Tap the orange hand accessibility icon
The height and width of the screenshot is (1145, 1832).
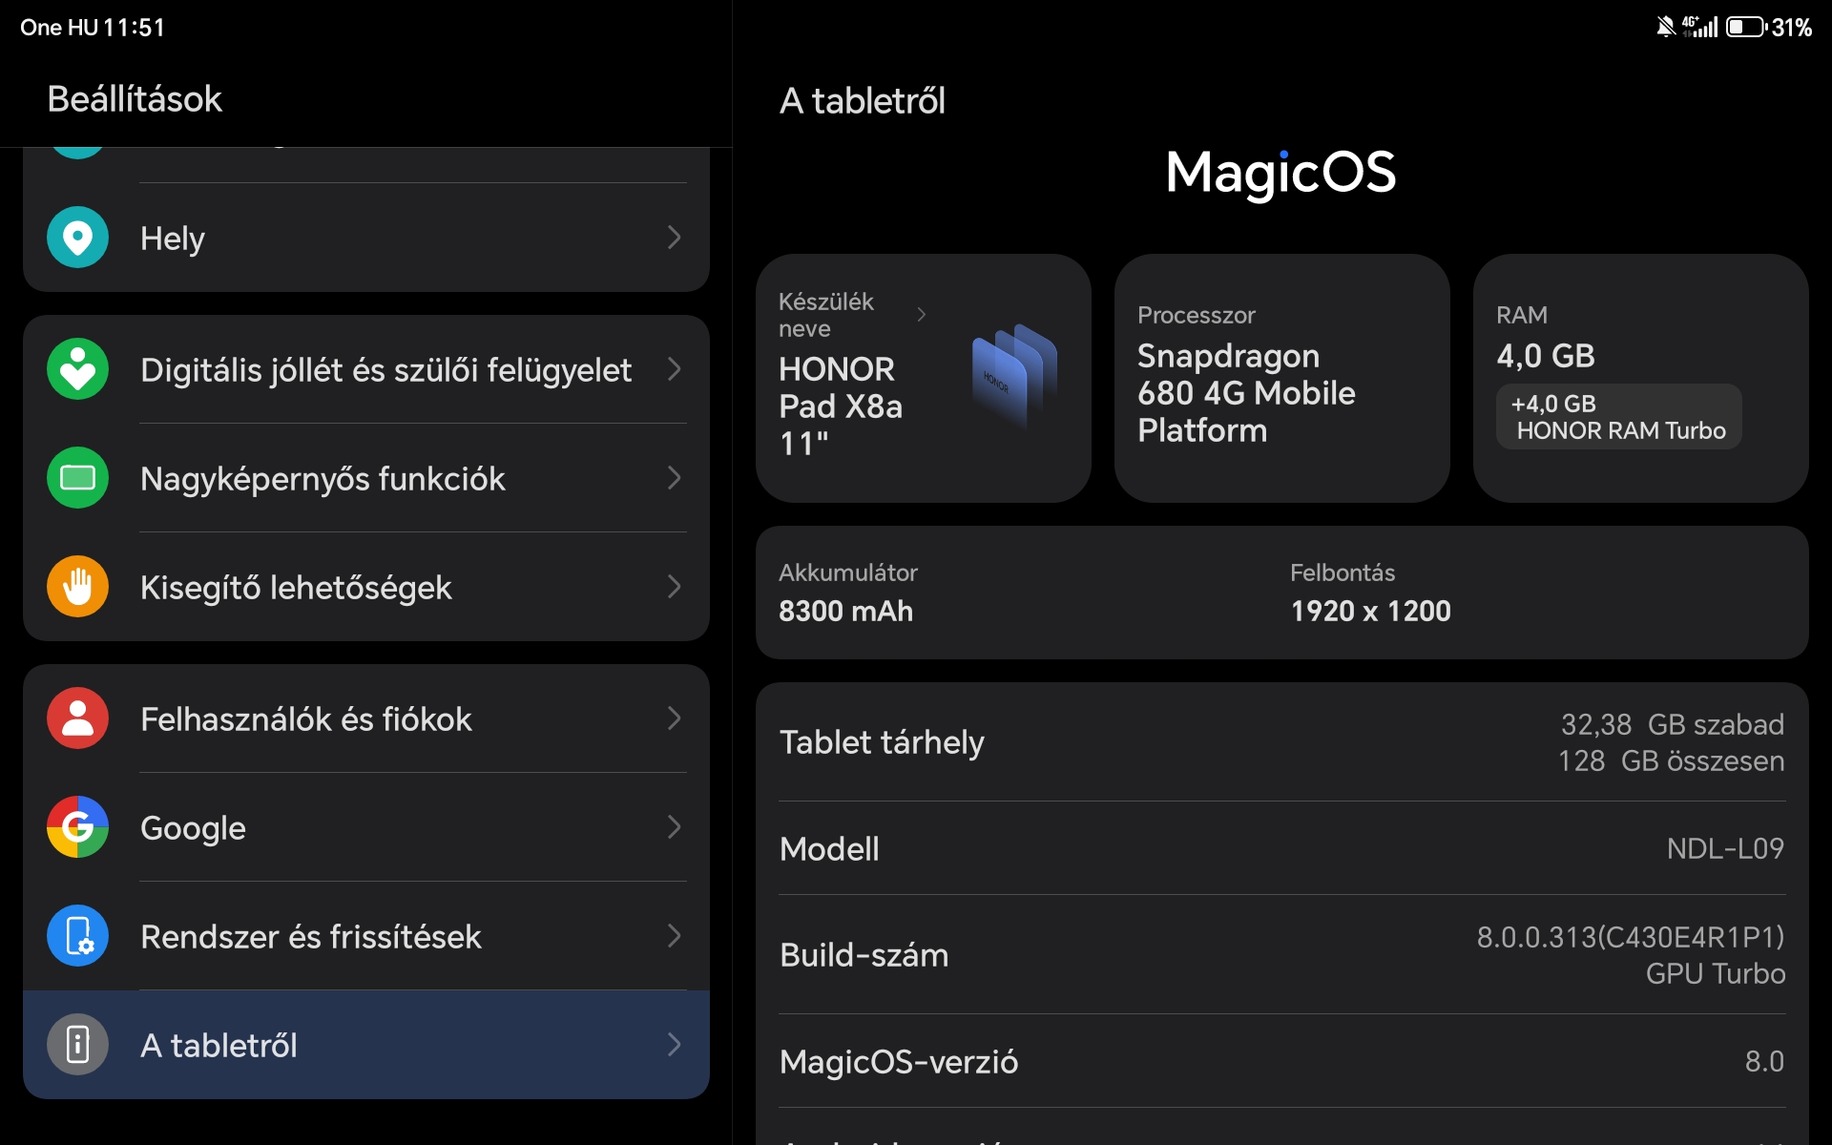pyautogui.click(x=78, y=586)
